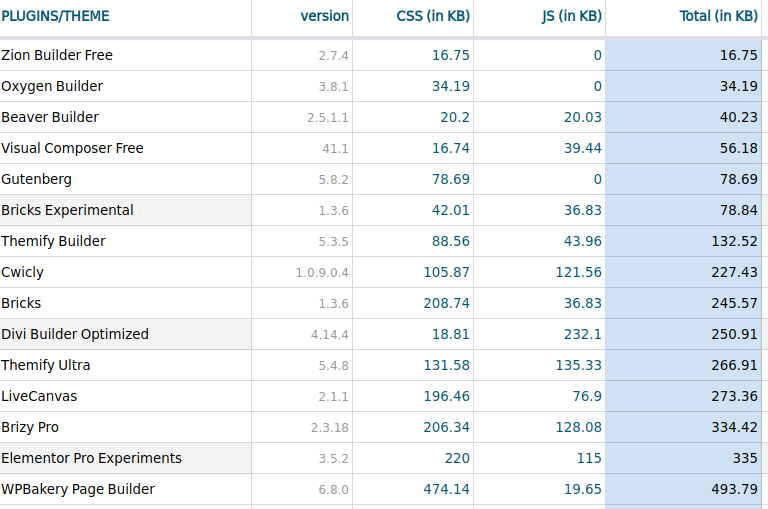The width and height of the screenshot is (768, 509).
Task: Sort by JS (in KB) column header
Action: pyautogui.click(x=572, y=16)
